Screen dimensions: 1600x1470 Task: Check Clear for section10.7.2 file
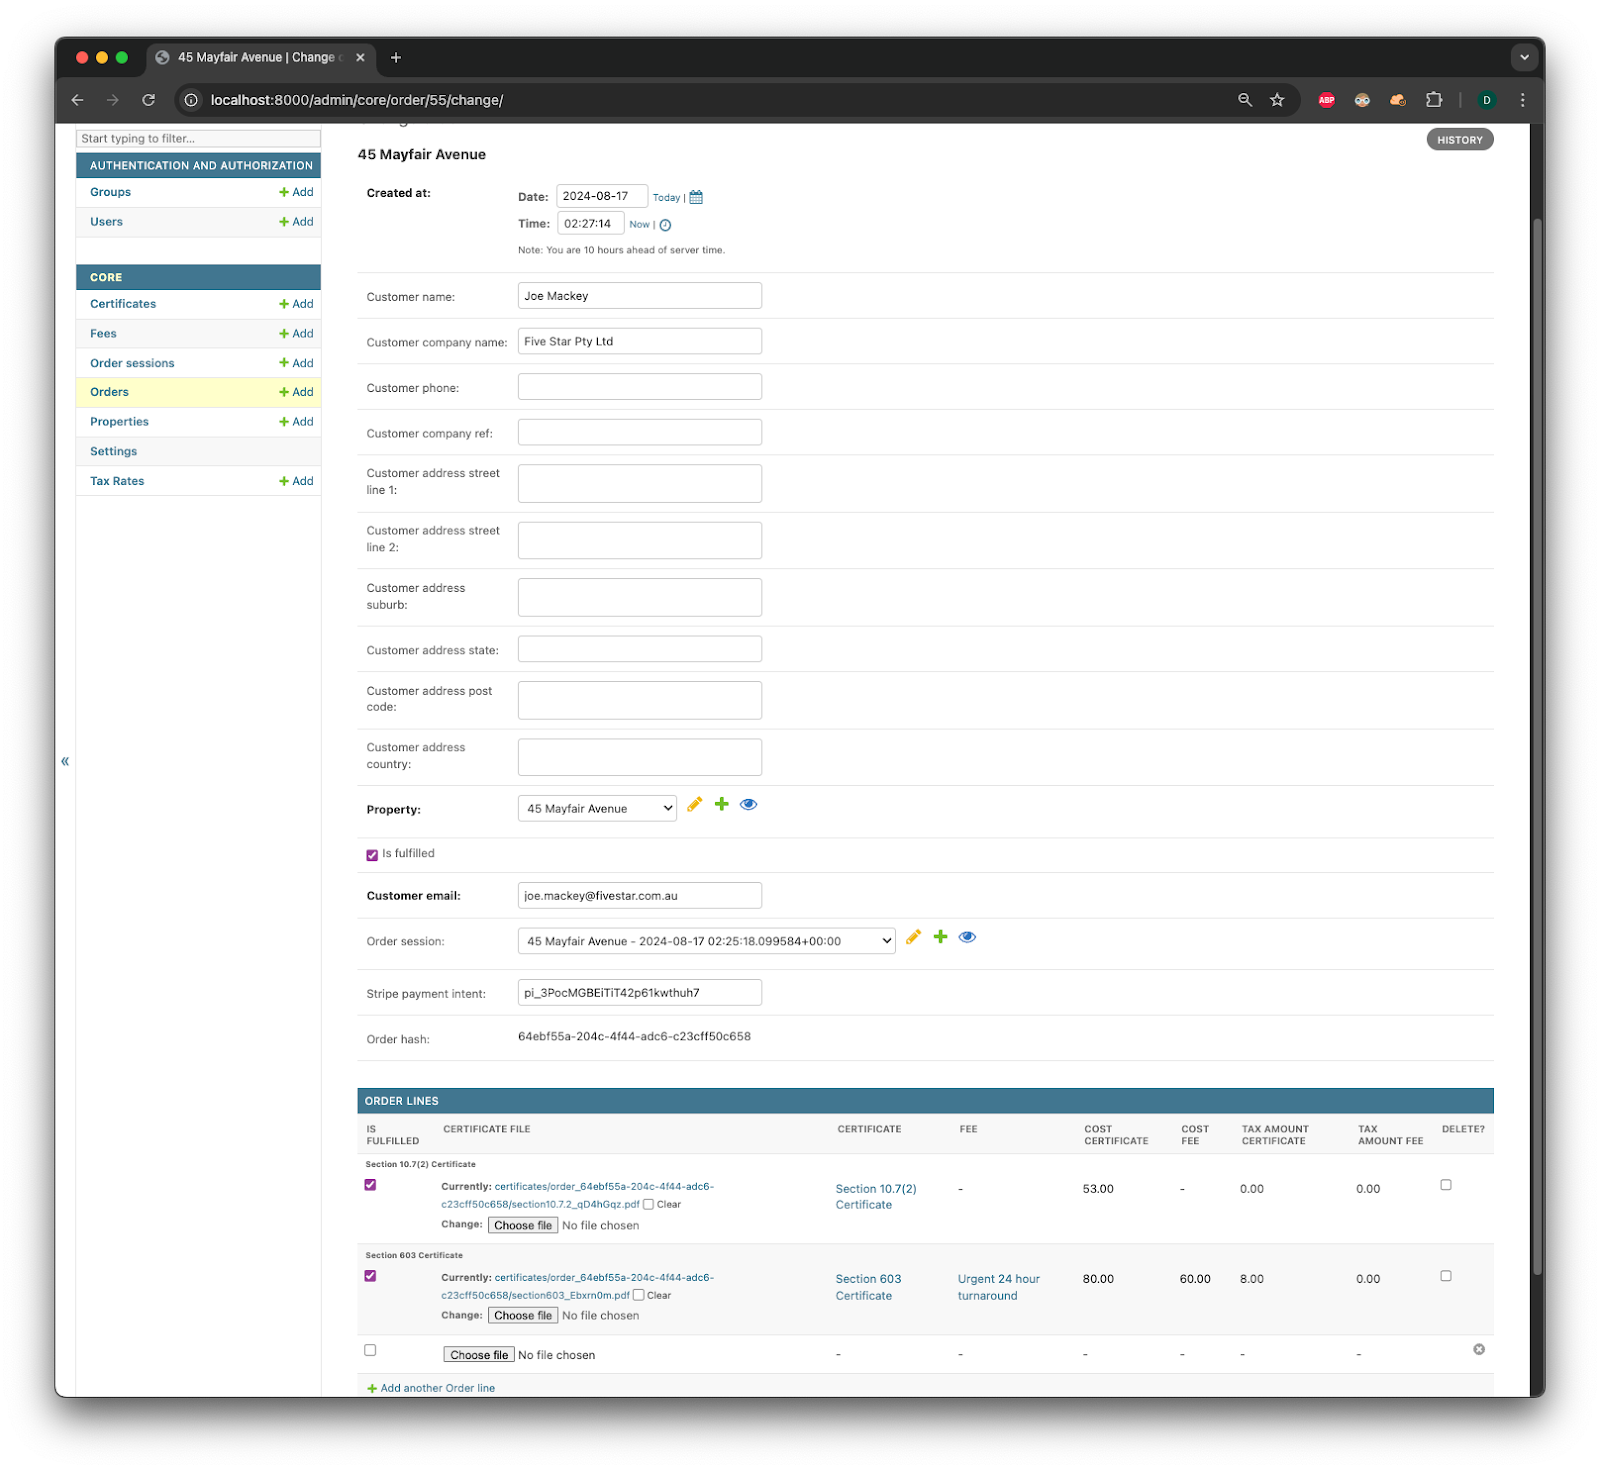tap(648, 1205)
